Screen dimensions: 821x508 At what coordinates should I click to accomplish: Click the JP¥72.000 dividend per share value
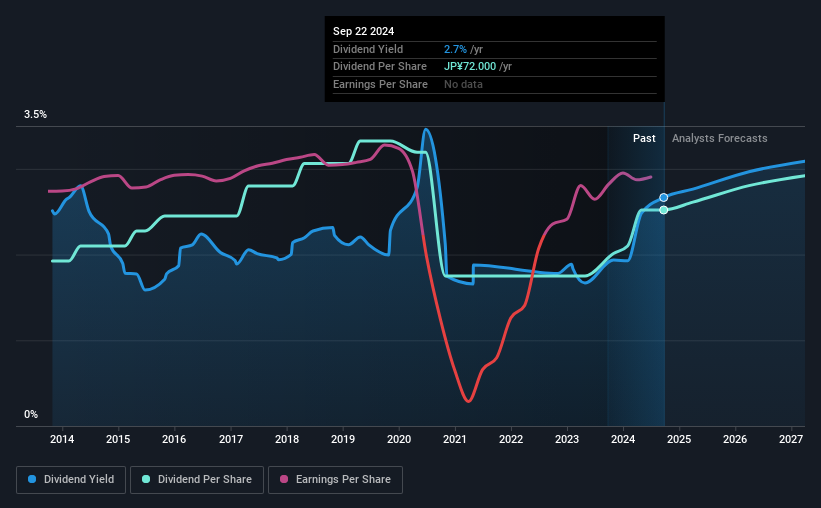(470, 67)
